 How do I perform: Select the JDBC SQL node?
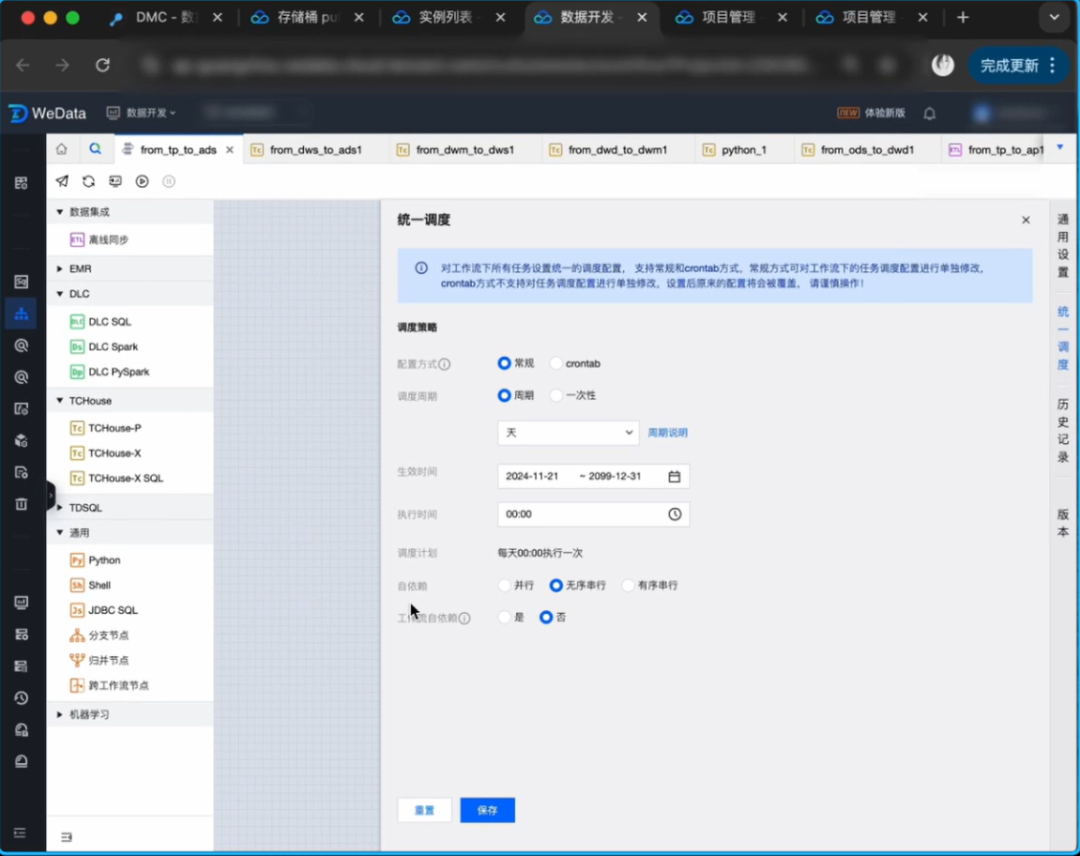pos(104,610)
